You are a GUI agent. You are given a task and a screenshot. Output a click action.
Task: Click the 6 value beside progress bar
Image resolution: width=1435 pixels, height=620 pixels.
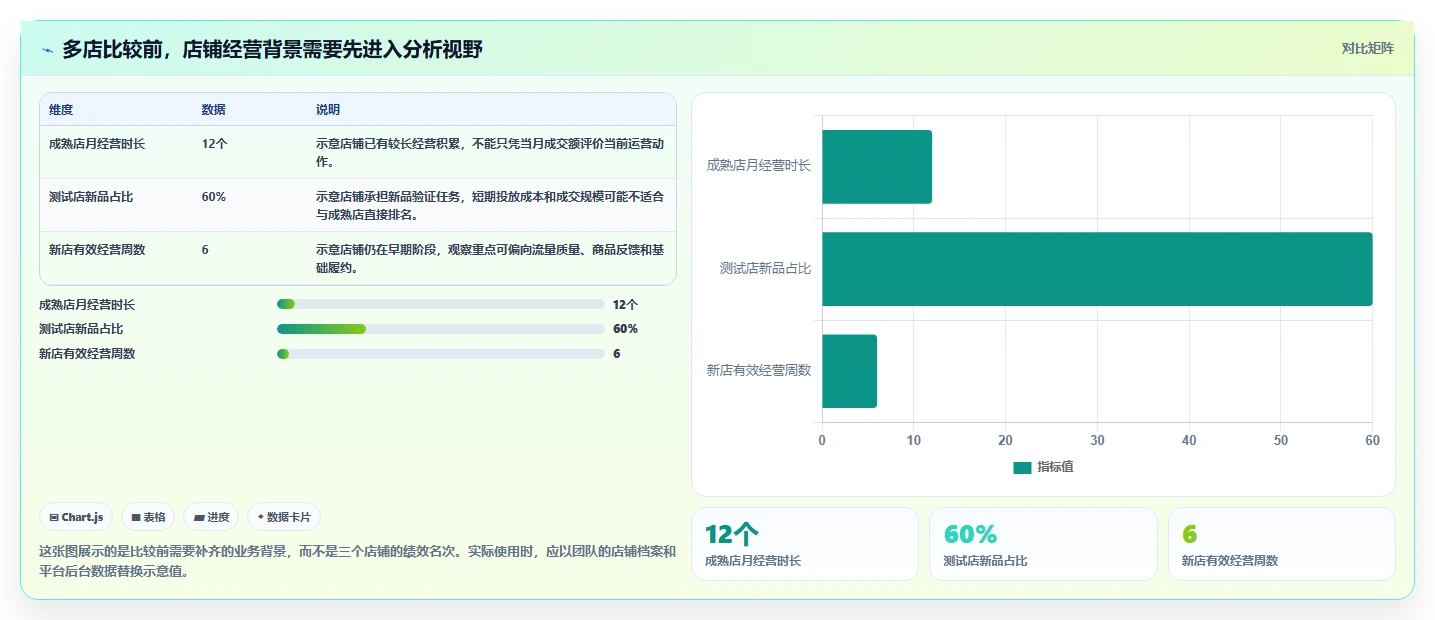pos(617,354)
